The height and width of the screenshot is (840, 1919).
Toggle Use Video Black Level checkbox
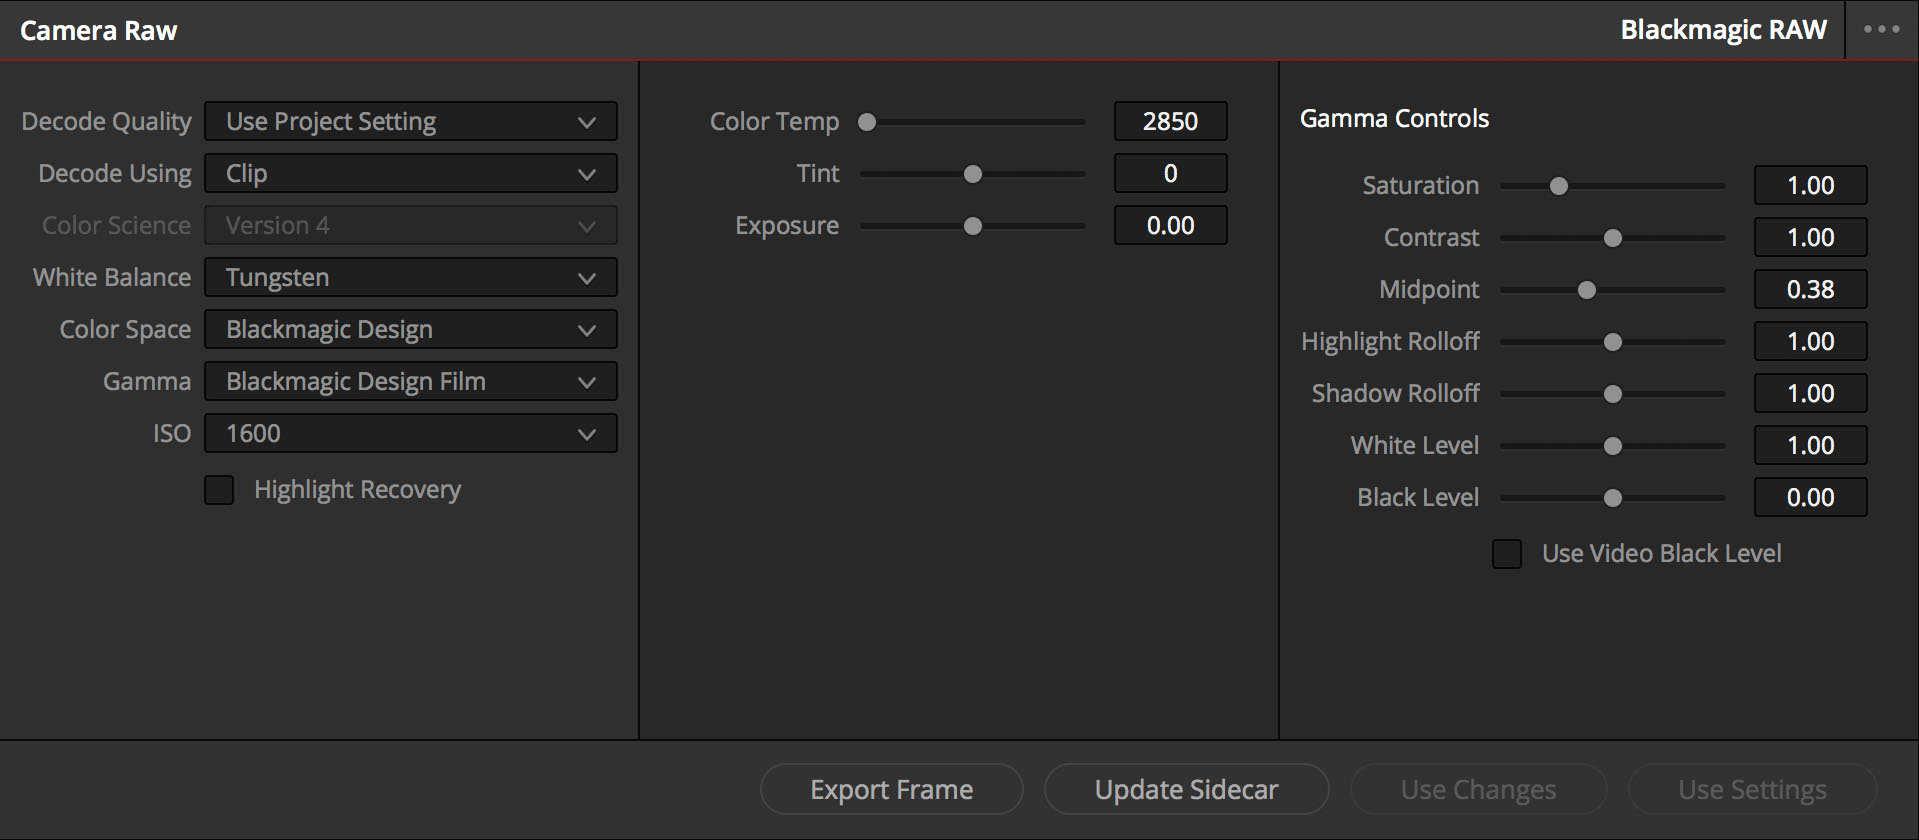1507,554
